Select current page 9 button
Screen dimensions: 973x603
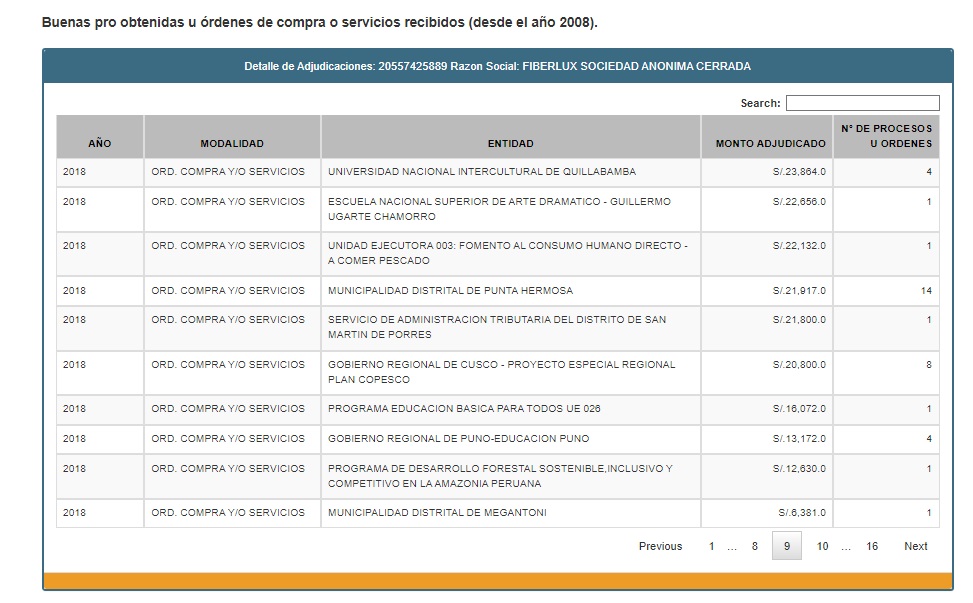click(x=787, y=546)
